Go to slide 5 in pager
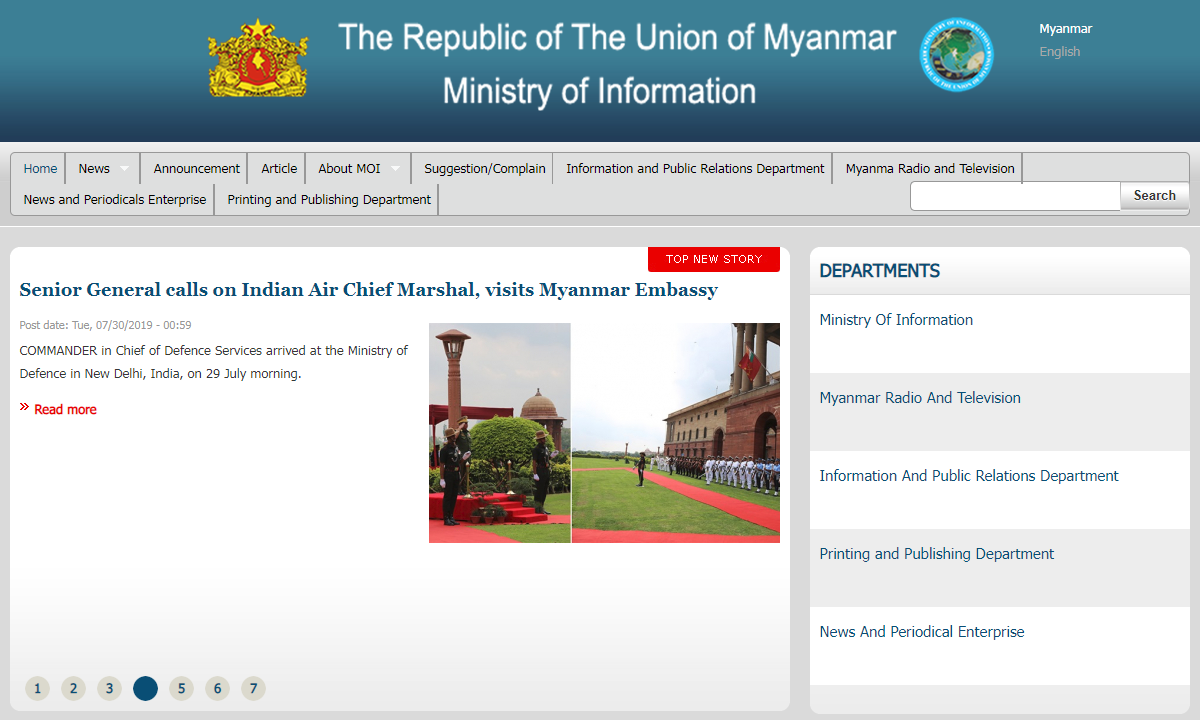This screenshot has height=720, width=1201. [x=181, y=688]
